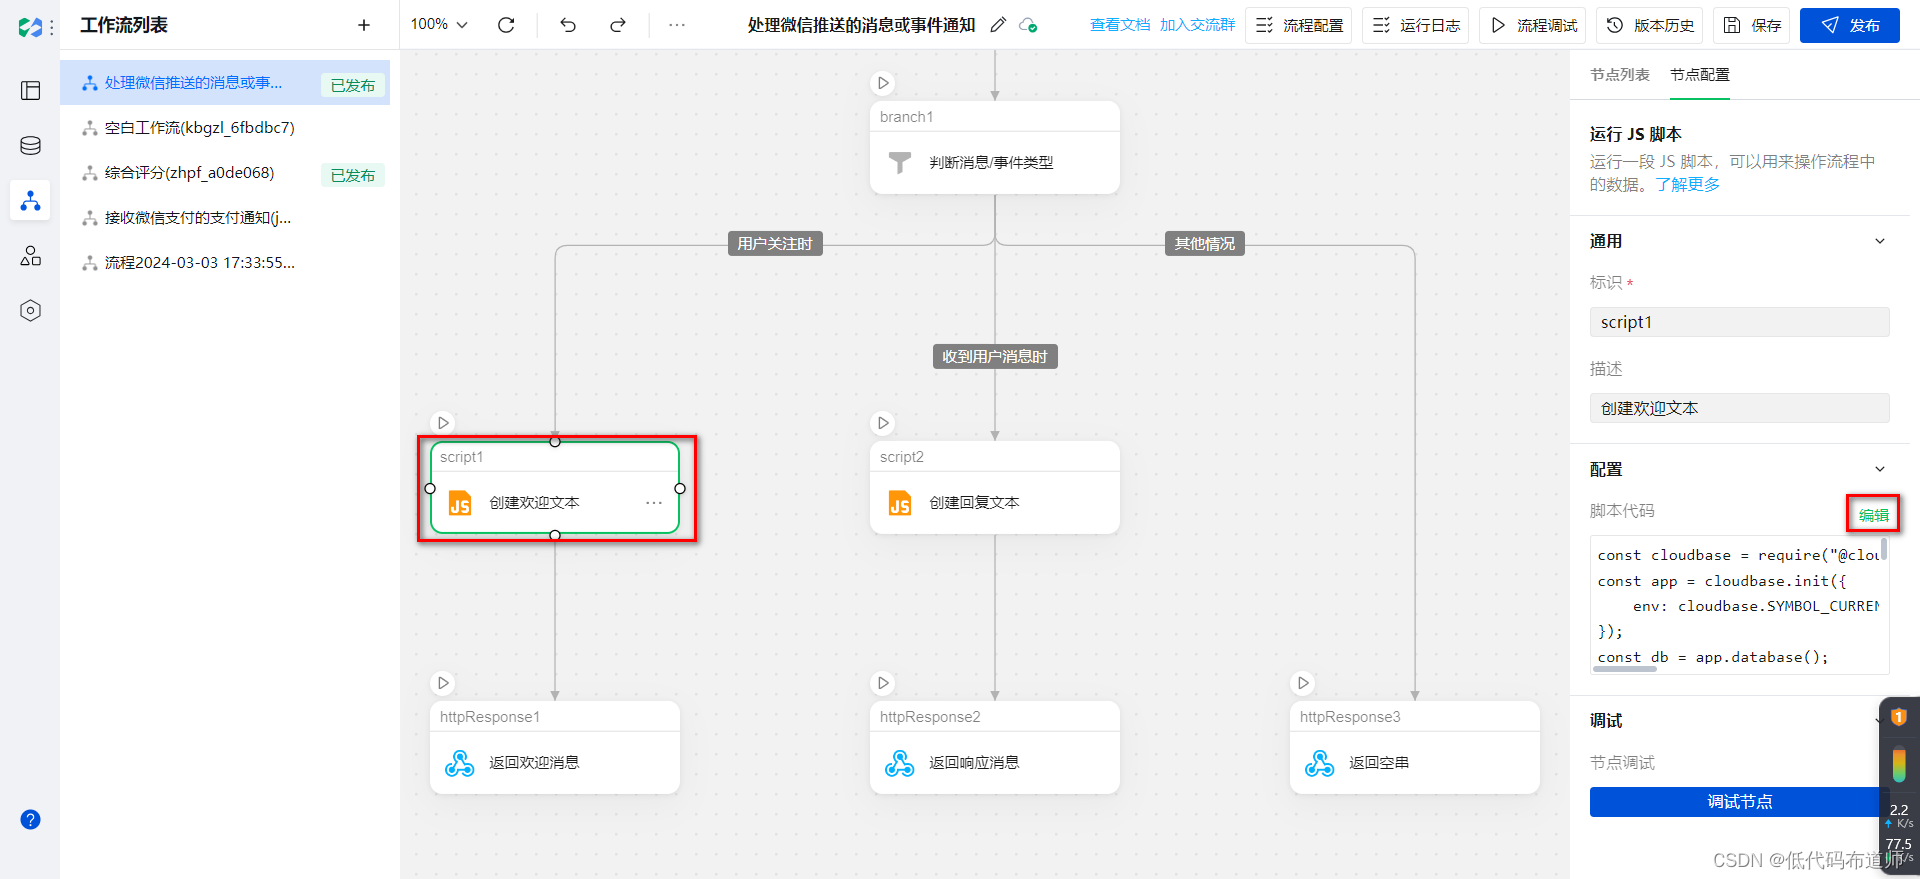Open the 100% zoom dropdown
The image size is (1920, 879).
pos(439,24)
